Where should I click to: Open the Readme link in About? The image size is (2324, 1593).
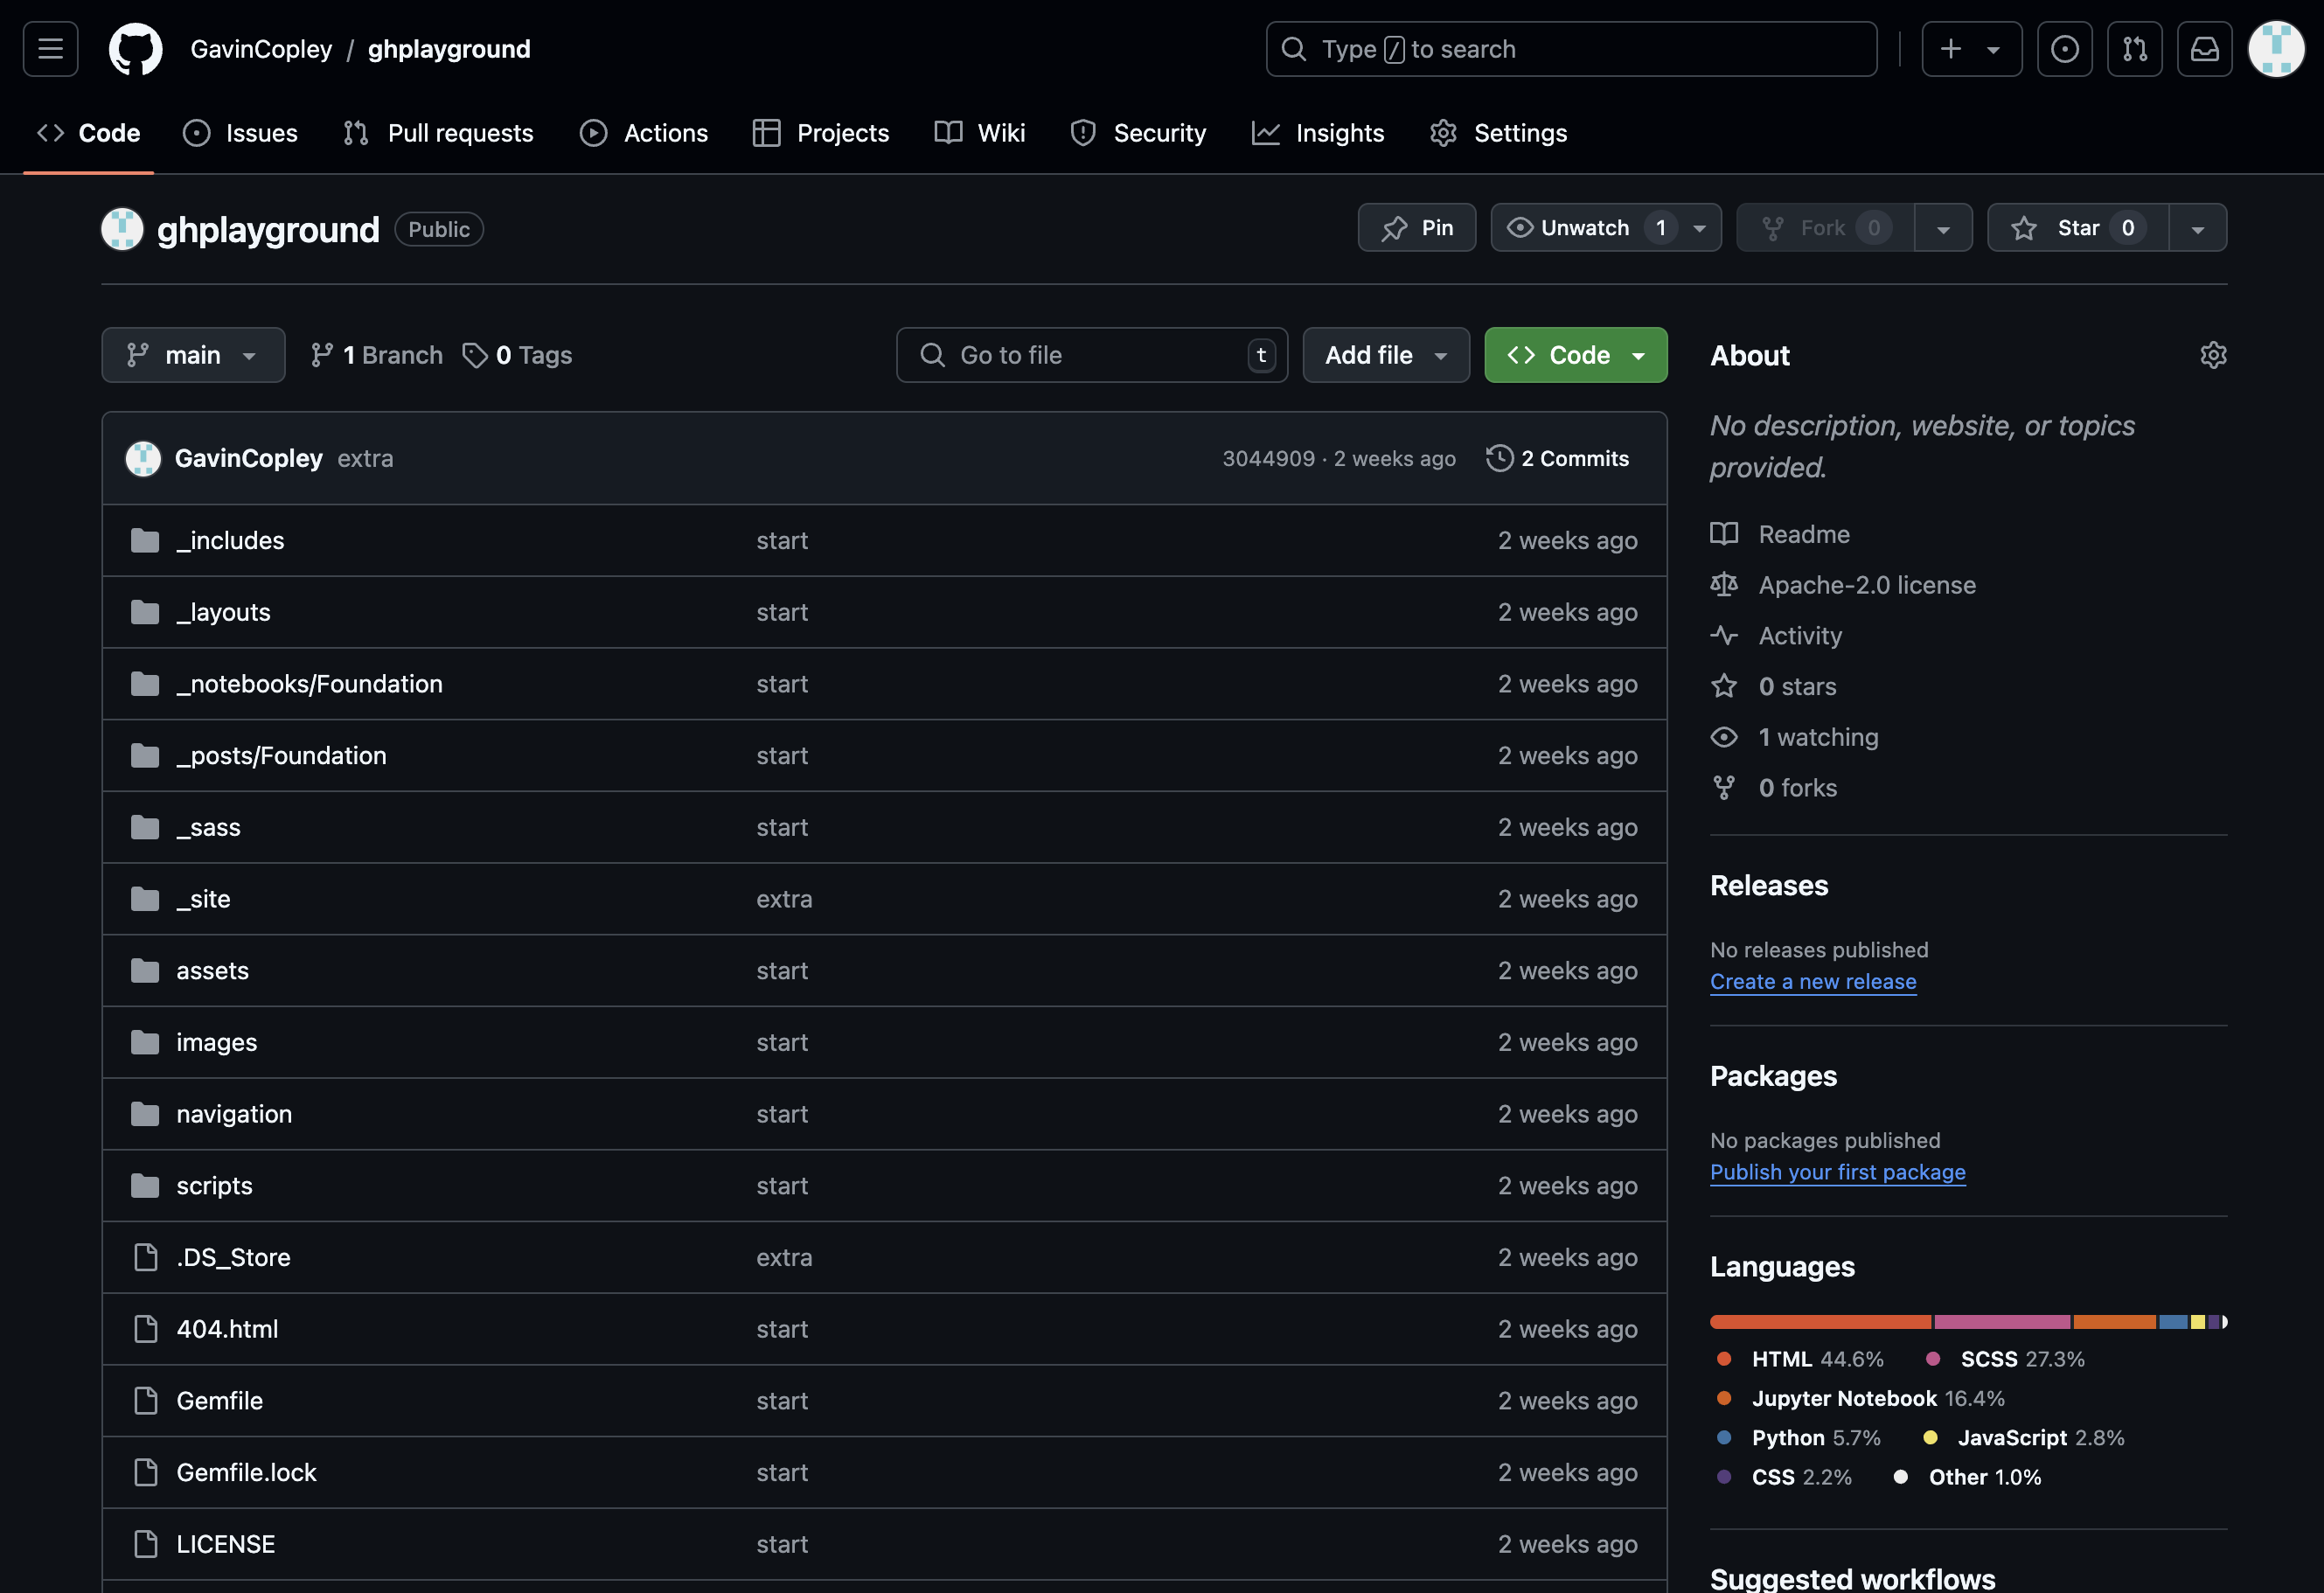click(x=1780, y=534)
